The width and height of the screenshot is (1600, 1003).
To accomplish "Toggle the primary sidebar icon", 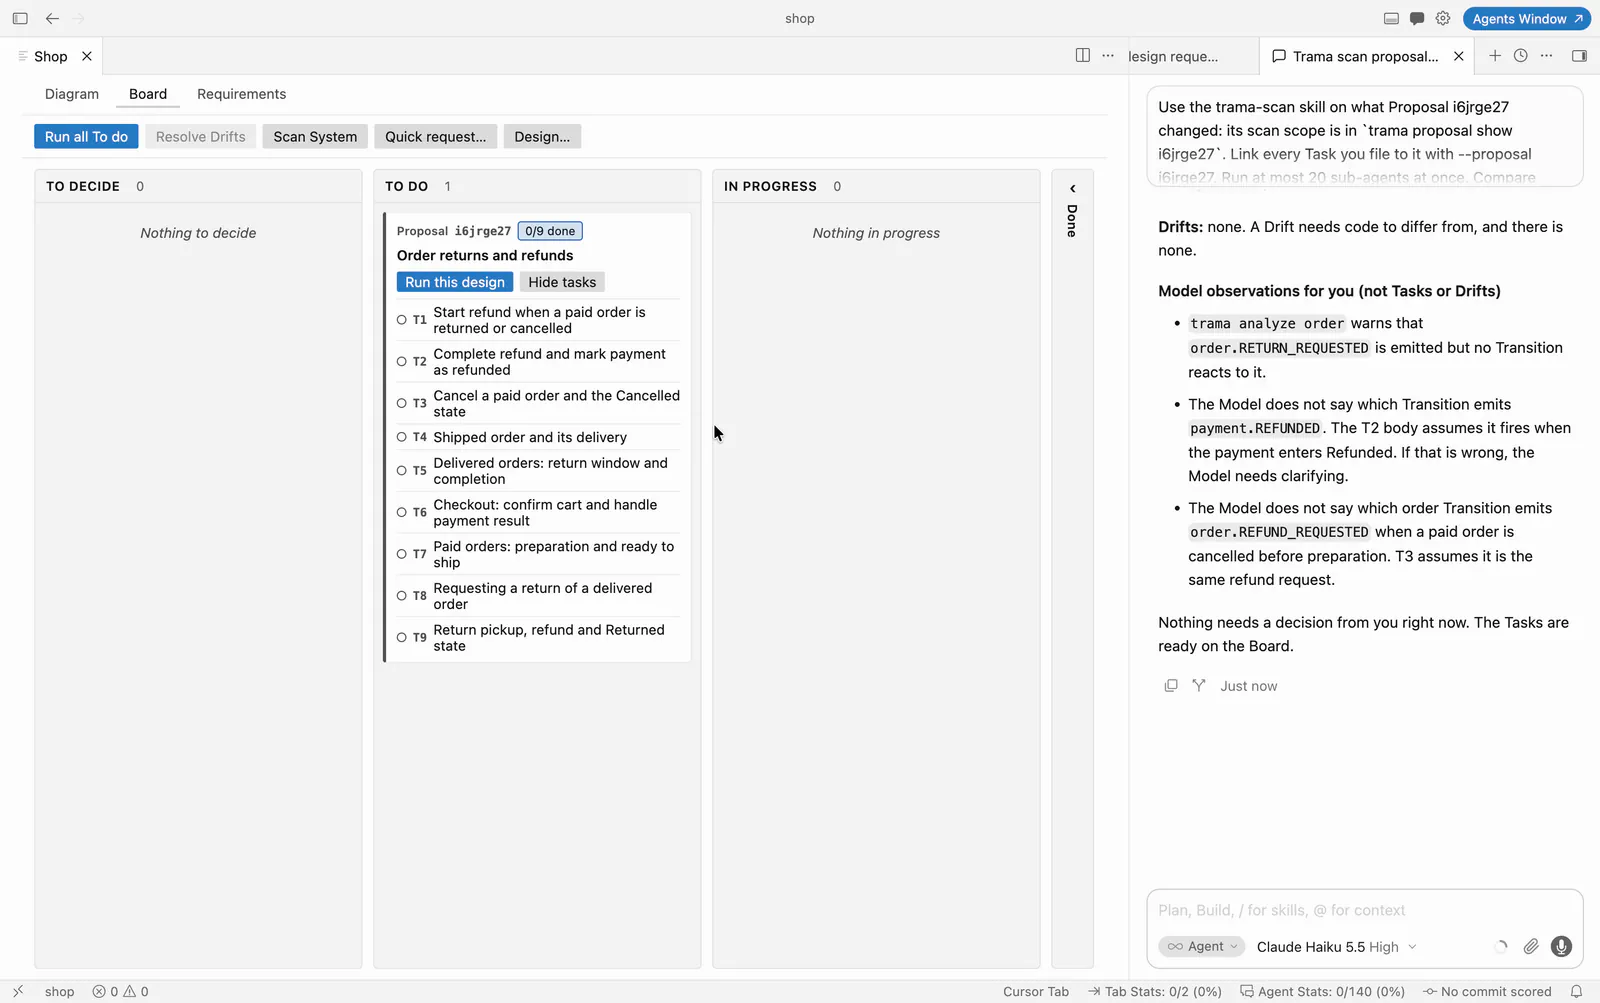I will [x=20, y=18].
